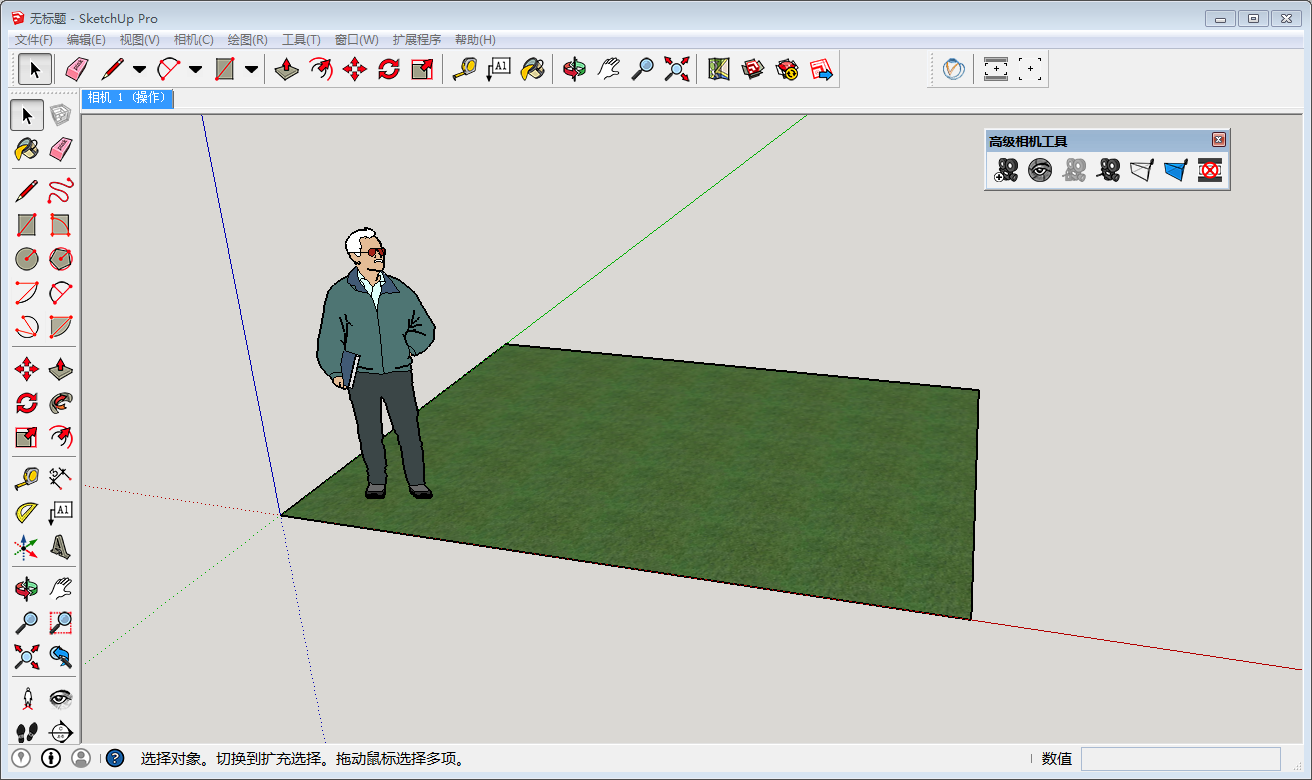Image resolution: width=1312 pixels, height=780 pixels.
Task: Select the Walk footprints tool
Action: tap(27, 731)
